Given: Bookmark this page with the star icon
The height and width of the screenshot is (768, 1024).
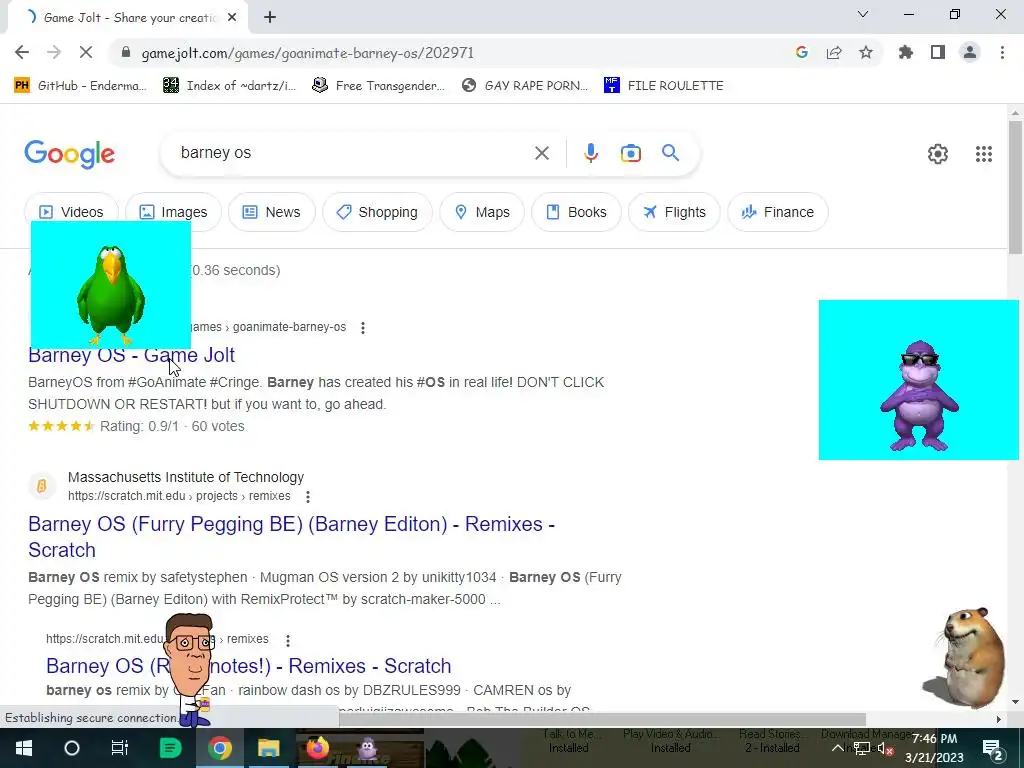Looking at the screenshot, I should click(x=866, y=53).
